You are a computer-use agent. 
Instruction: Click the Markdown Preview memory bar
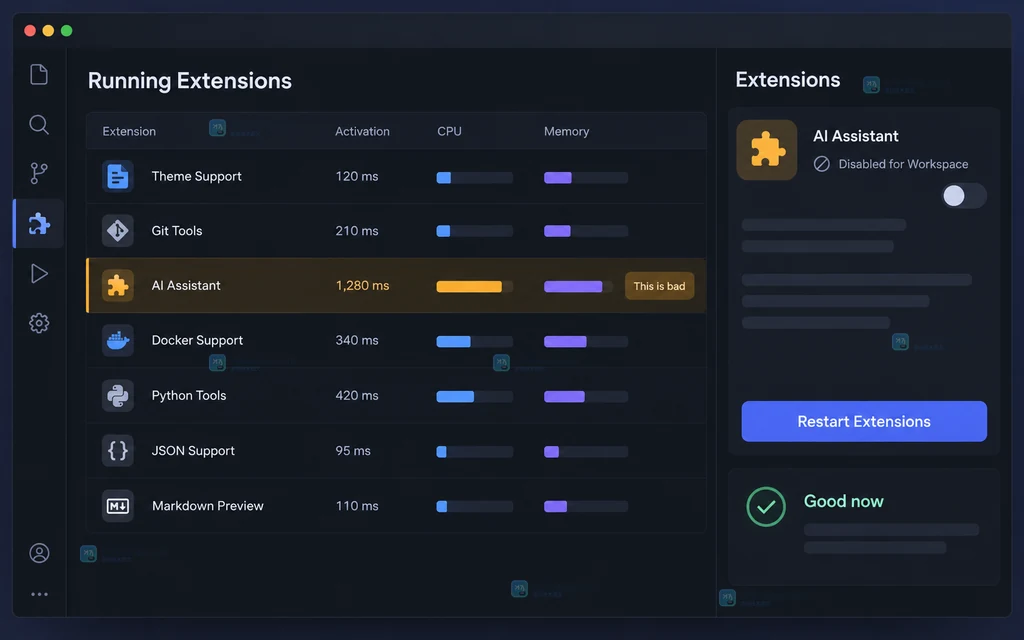(x=586, y=506)
